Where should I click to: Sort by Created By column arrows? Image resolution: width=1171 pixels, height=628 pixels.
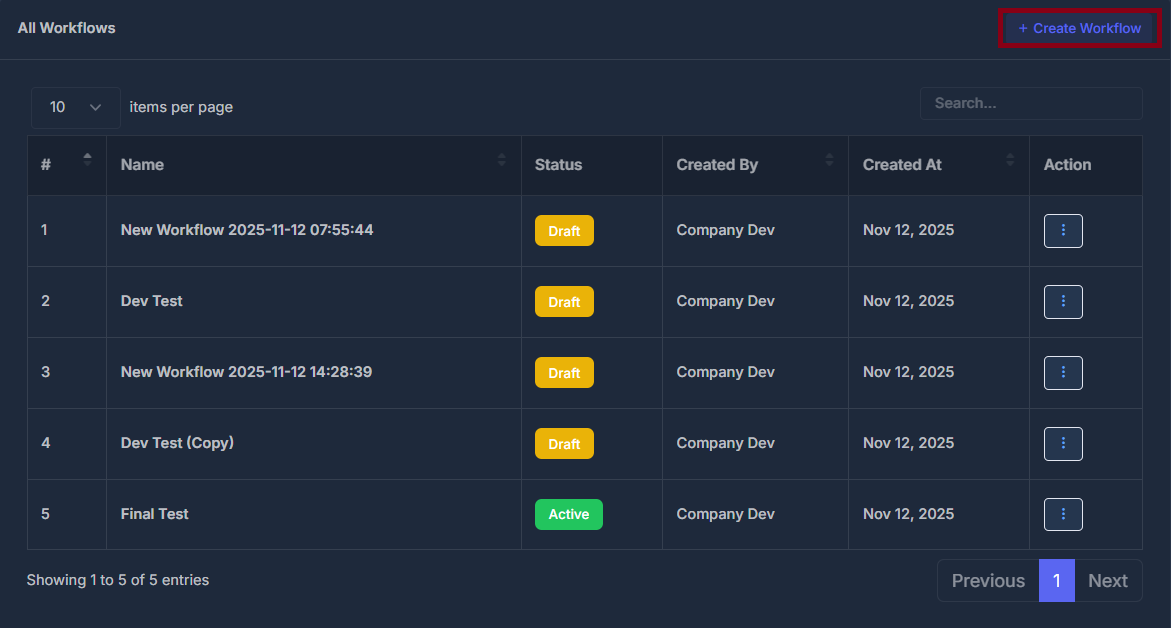[829, 159]
